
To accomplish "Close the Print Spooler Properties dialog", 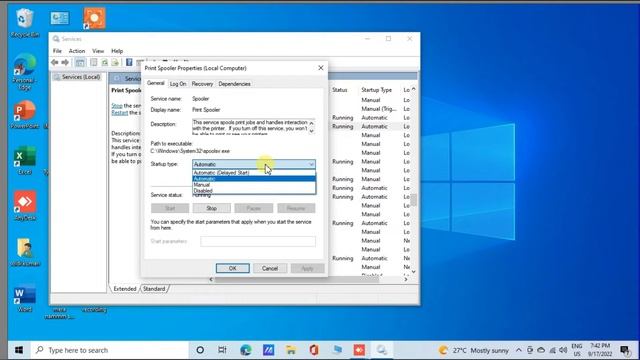I will tap(321, 68).
